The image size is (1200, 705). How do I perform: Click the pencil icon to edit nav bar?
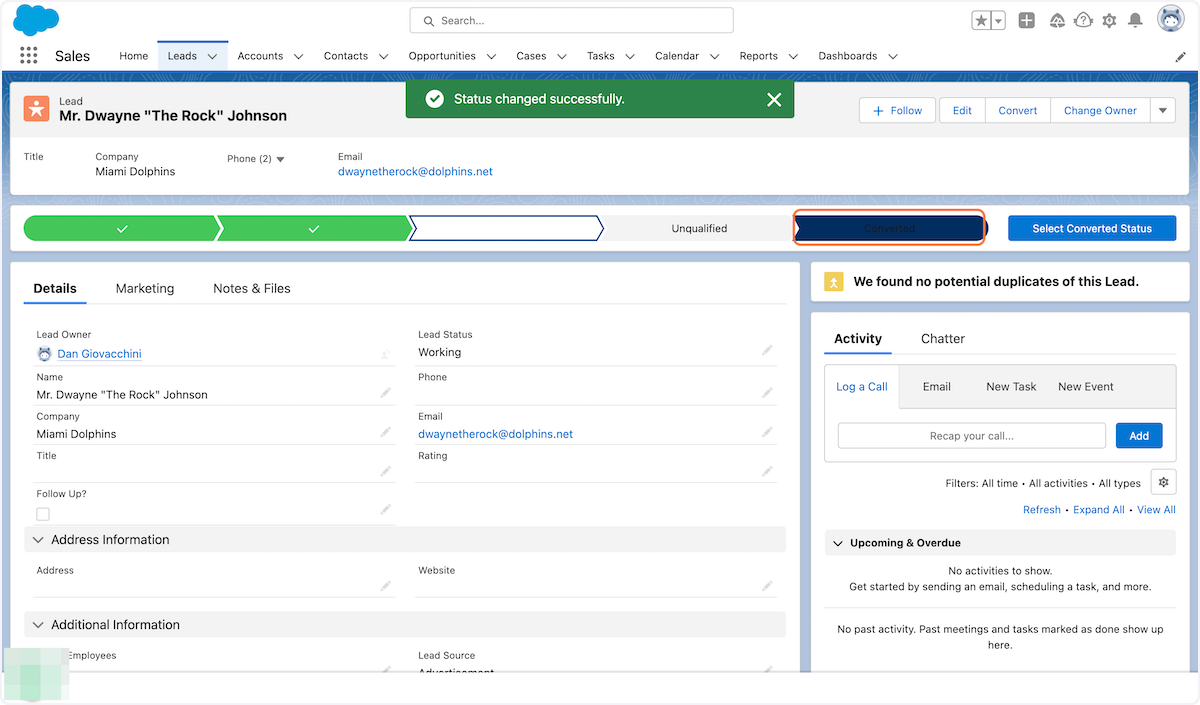pos(1181,57)
